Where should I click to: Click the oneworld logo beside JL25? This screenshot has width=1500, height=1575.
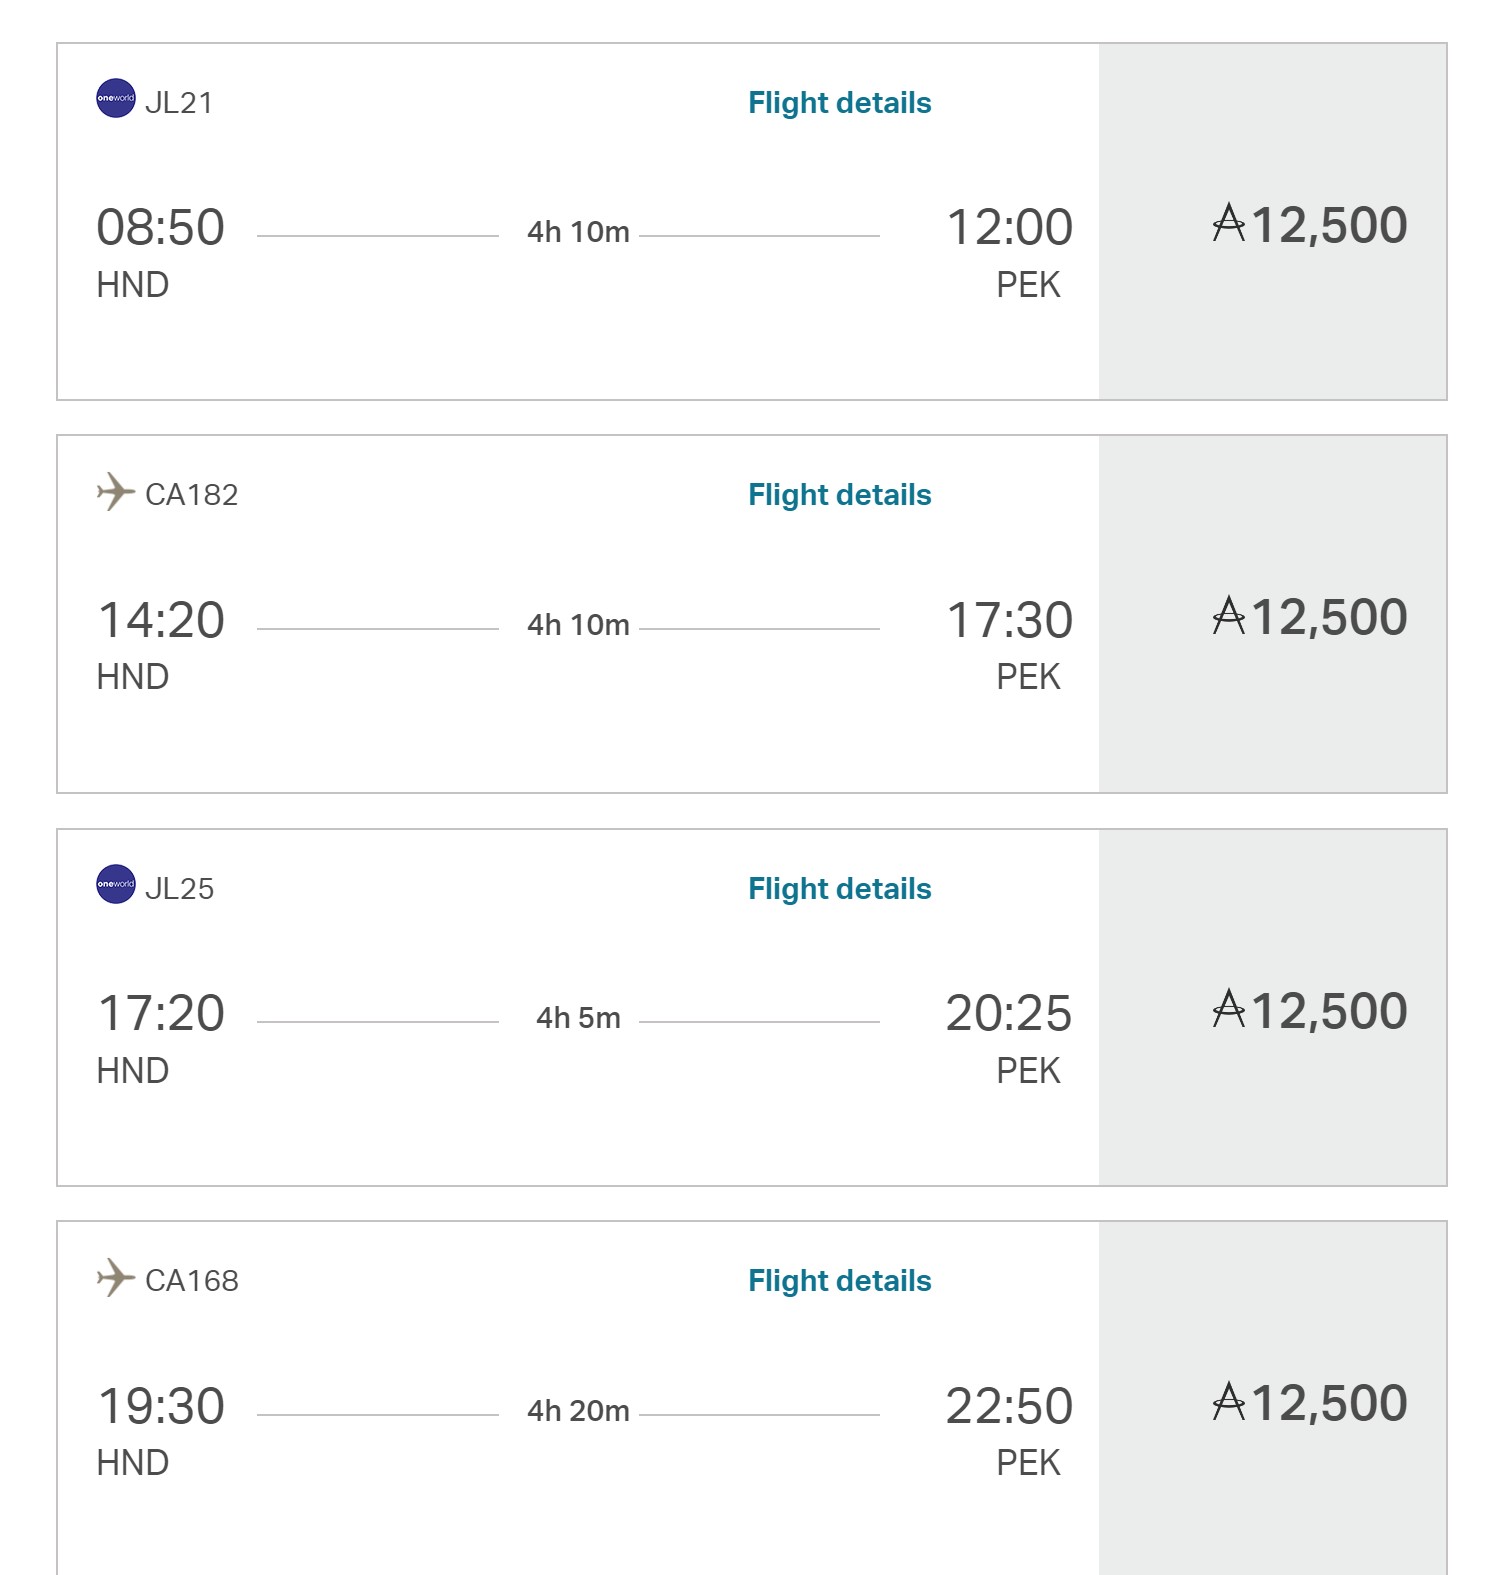tap(116, 884)
